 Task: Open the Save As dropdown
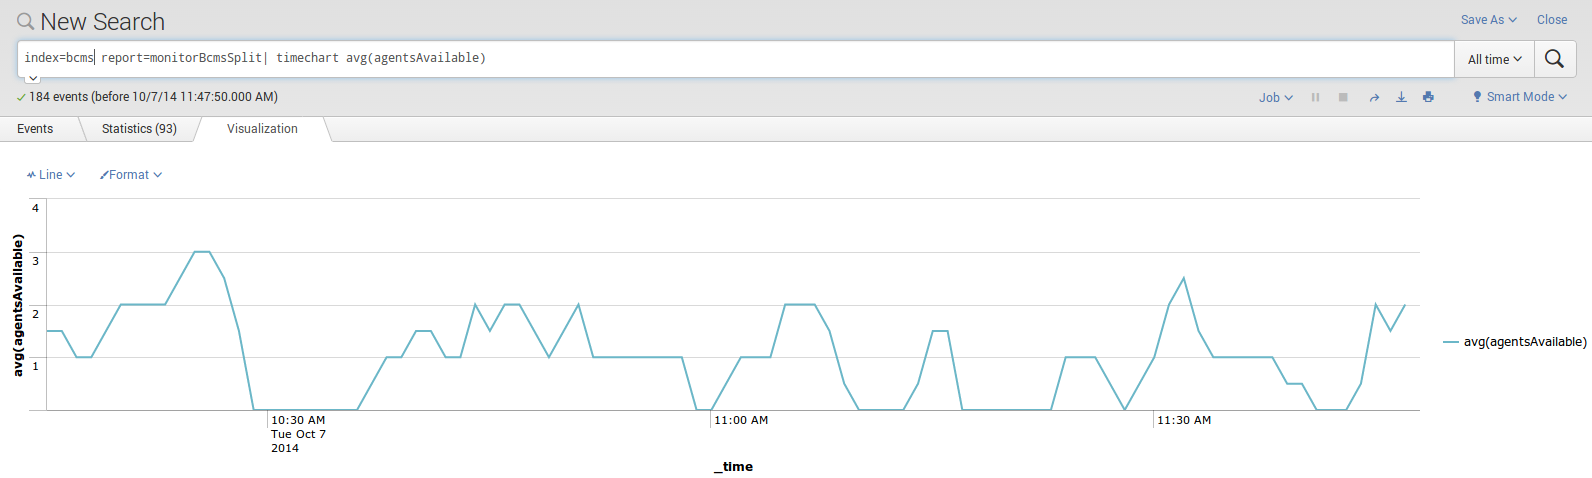point(1488,19)
